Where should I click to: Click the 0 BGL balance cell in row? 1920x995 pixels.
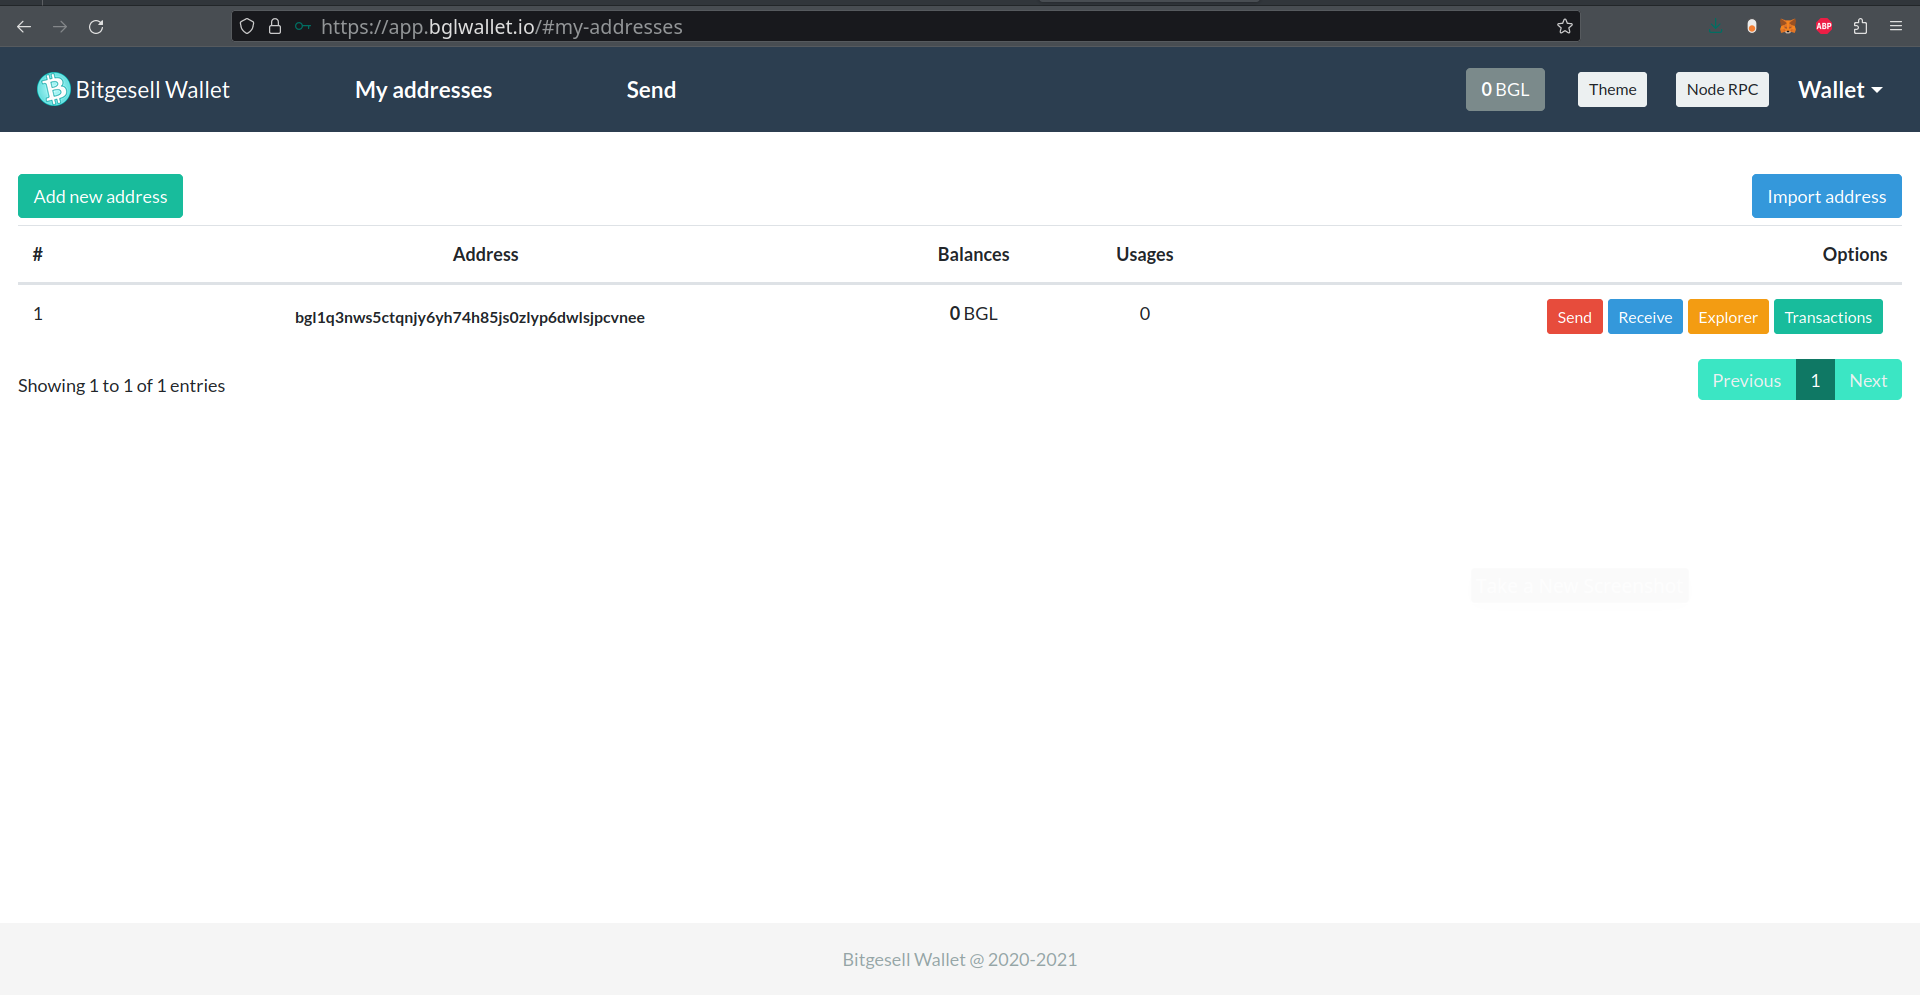[x=973, y=313]
